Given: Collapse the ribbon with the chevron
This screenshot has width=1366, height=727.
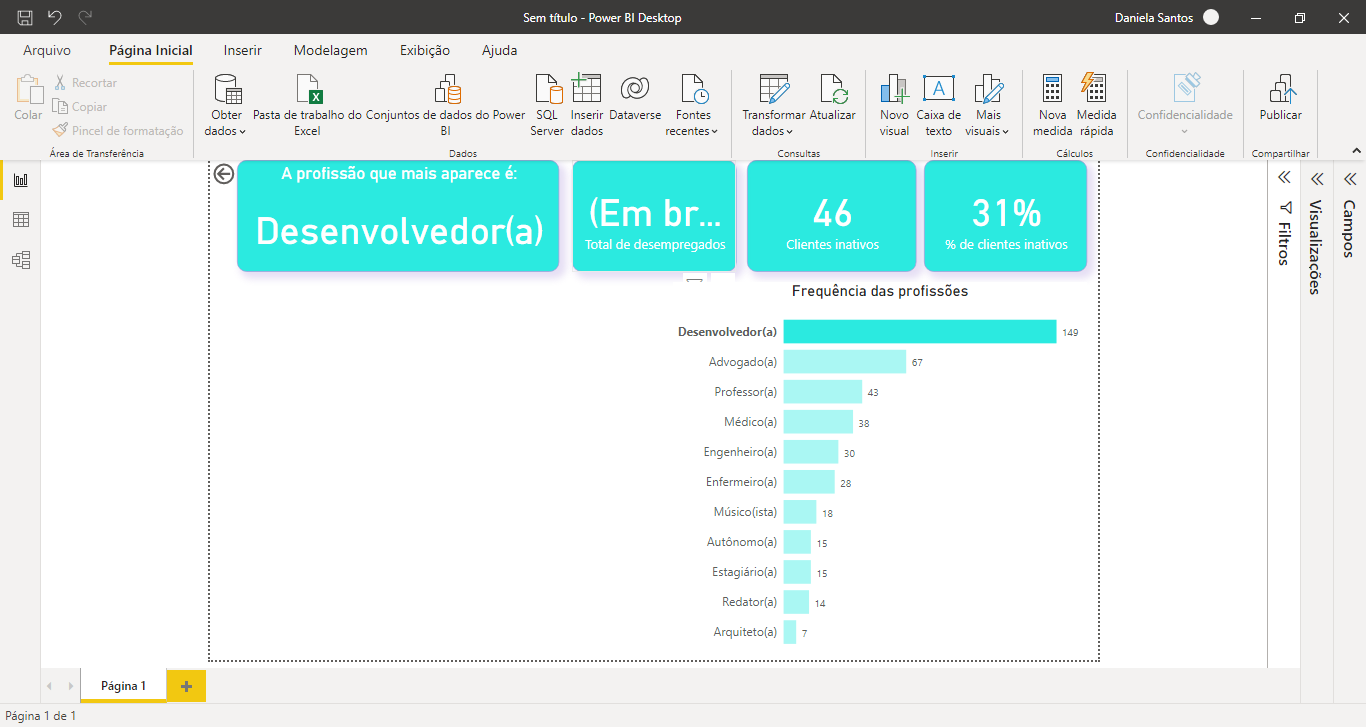Looking at the screenshot, I should (1356, 151).
